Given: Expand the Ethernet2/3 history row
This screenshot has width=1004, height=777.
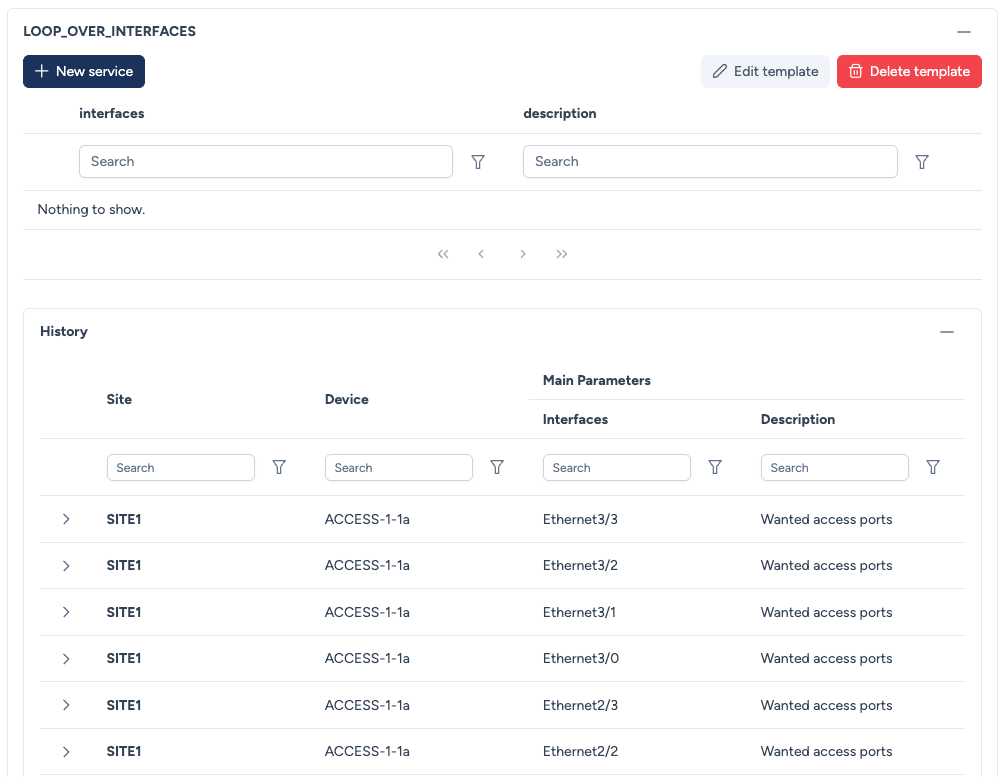Looking at the screenshot, I should pos(66,705).
